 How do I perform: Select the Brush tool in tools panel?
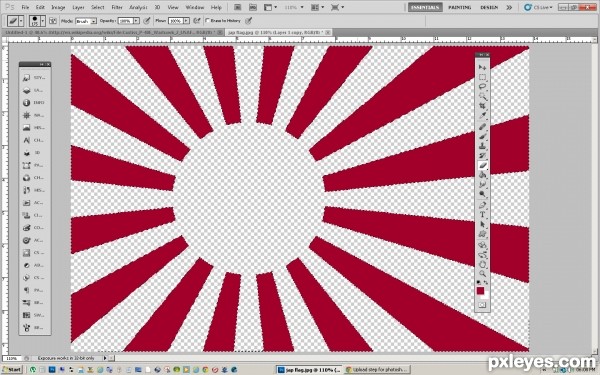(482, 137)
